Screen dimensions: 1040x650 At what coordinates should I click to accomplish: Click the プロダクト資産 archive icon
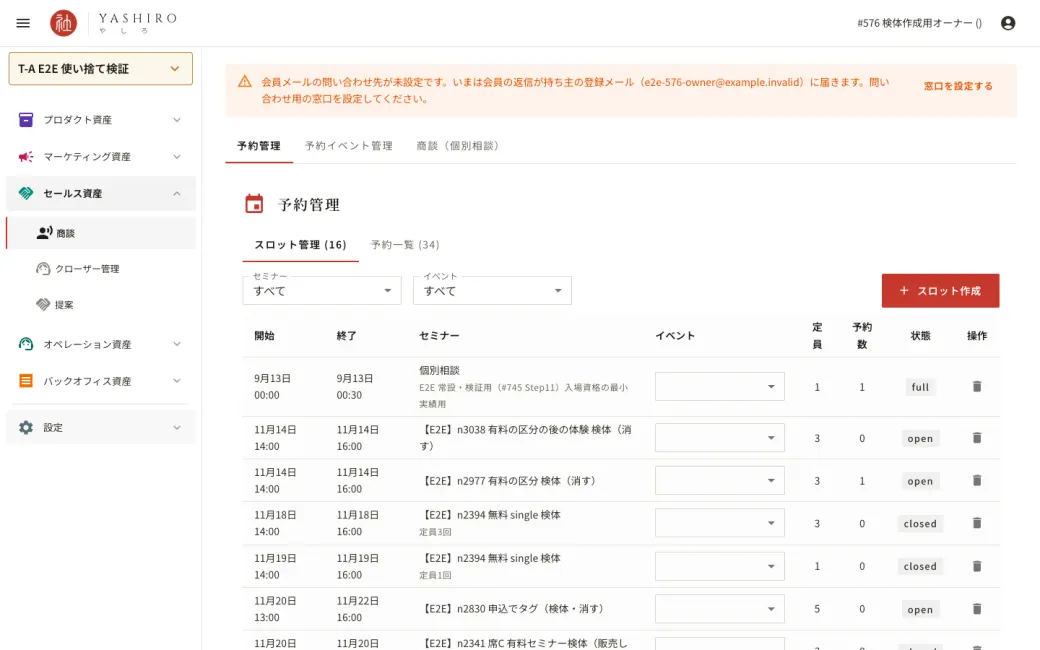26,119
